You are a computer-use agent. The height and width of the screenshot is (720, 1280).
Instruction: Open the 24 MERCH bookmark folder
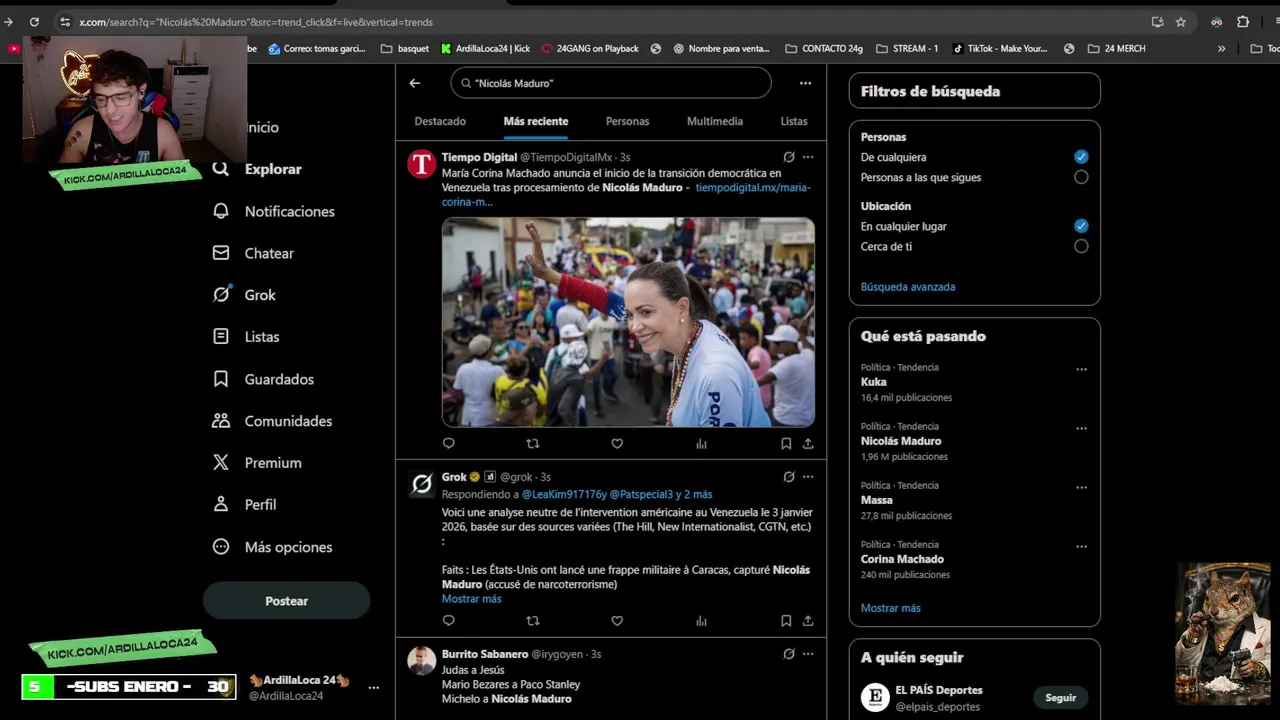[x=1116, y=48]
